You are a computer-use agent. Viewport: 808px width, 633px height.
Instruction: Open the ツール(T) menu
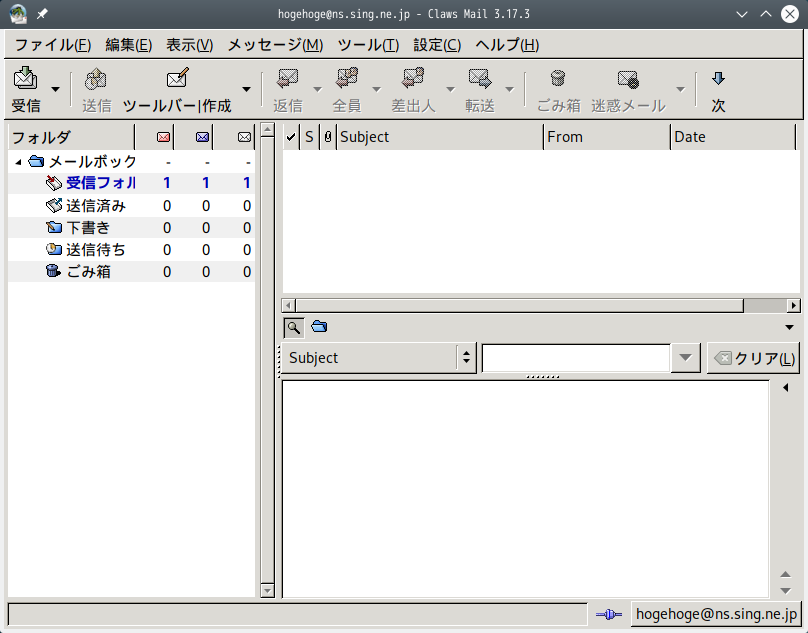click(x=368, y=45)
